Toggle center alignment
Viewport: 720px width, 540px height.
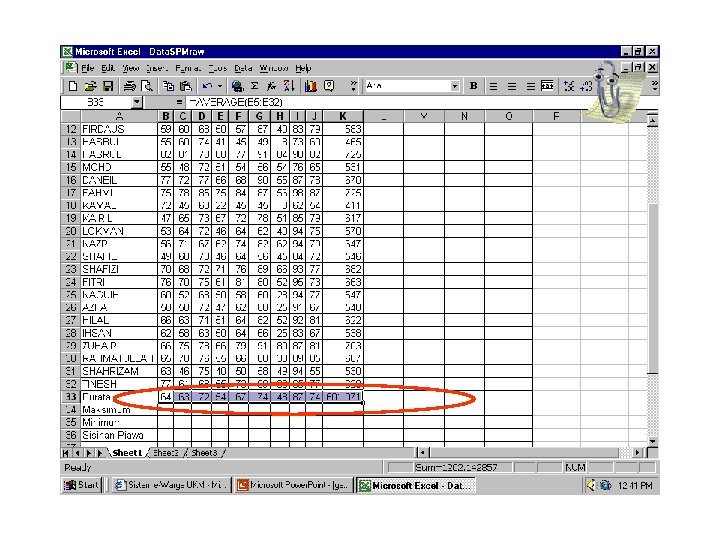pos(512,86)
